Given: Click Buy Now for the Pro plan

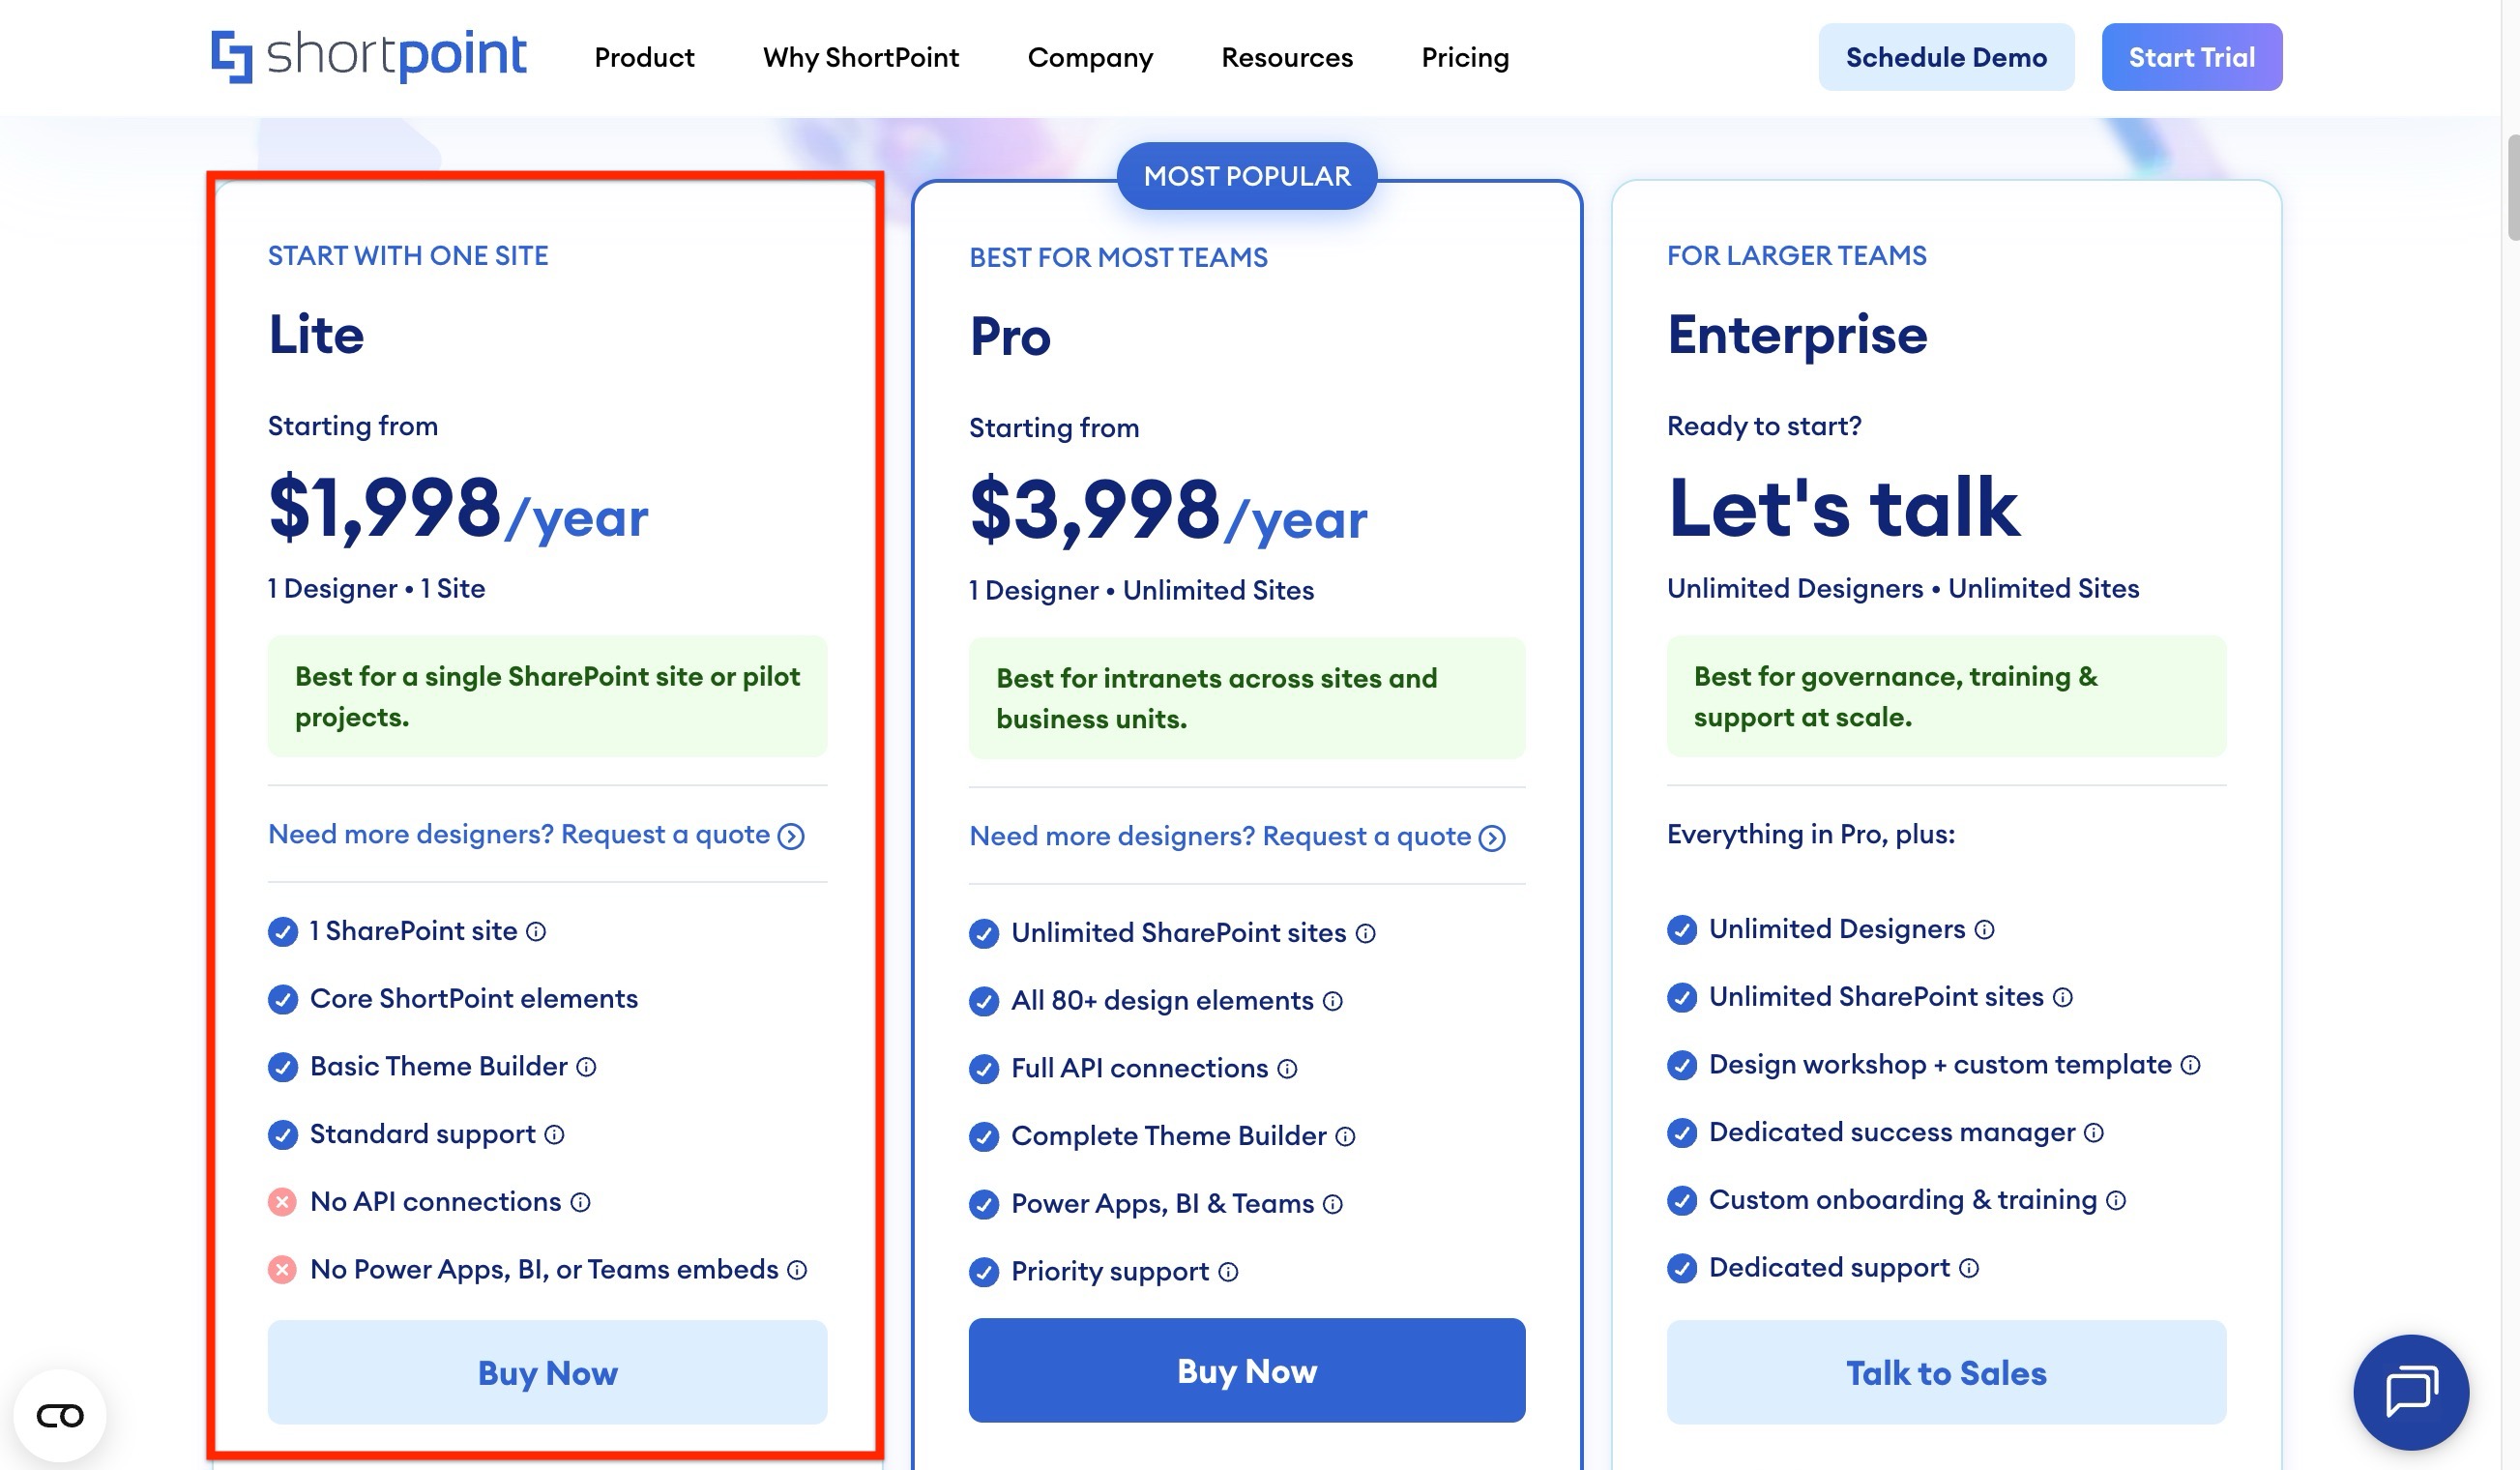Looking at the screenshot, I should tap(1246, 1371).
